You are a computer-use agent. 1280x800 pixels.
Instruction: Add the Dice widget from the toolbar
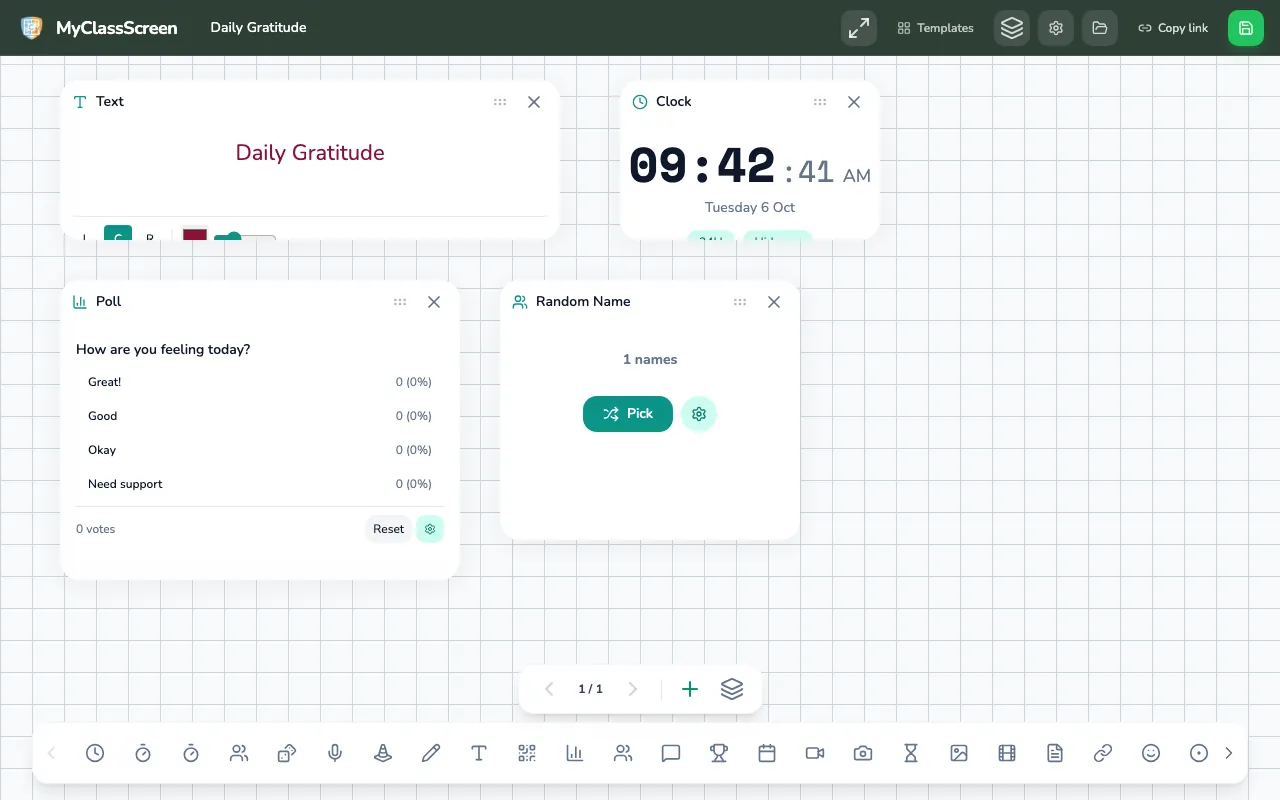(287, 753)
